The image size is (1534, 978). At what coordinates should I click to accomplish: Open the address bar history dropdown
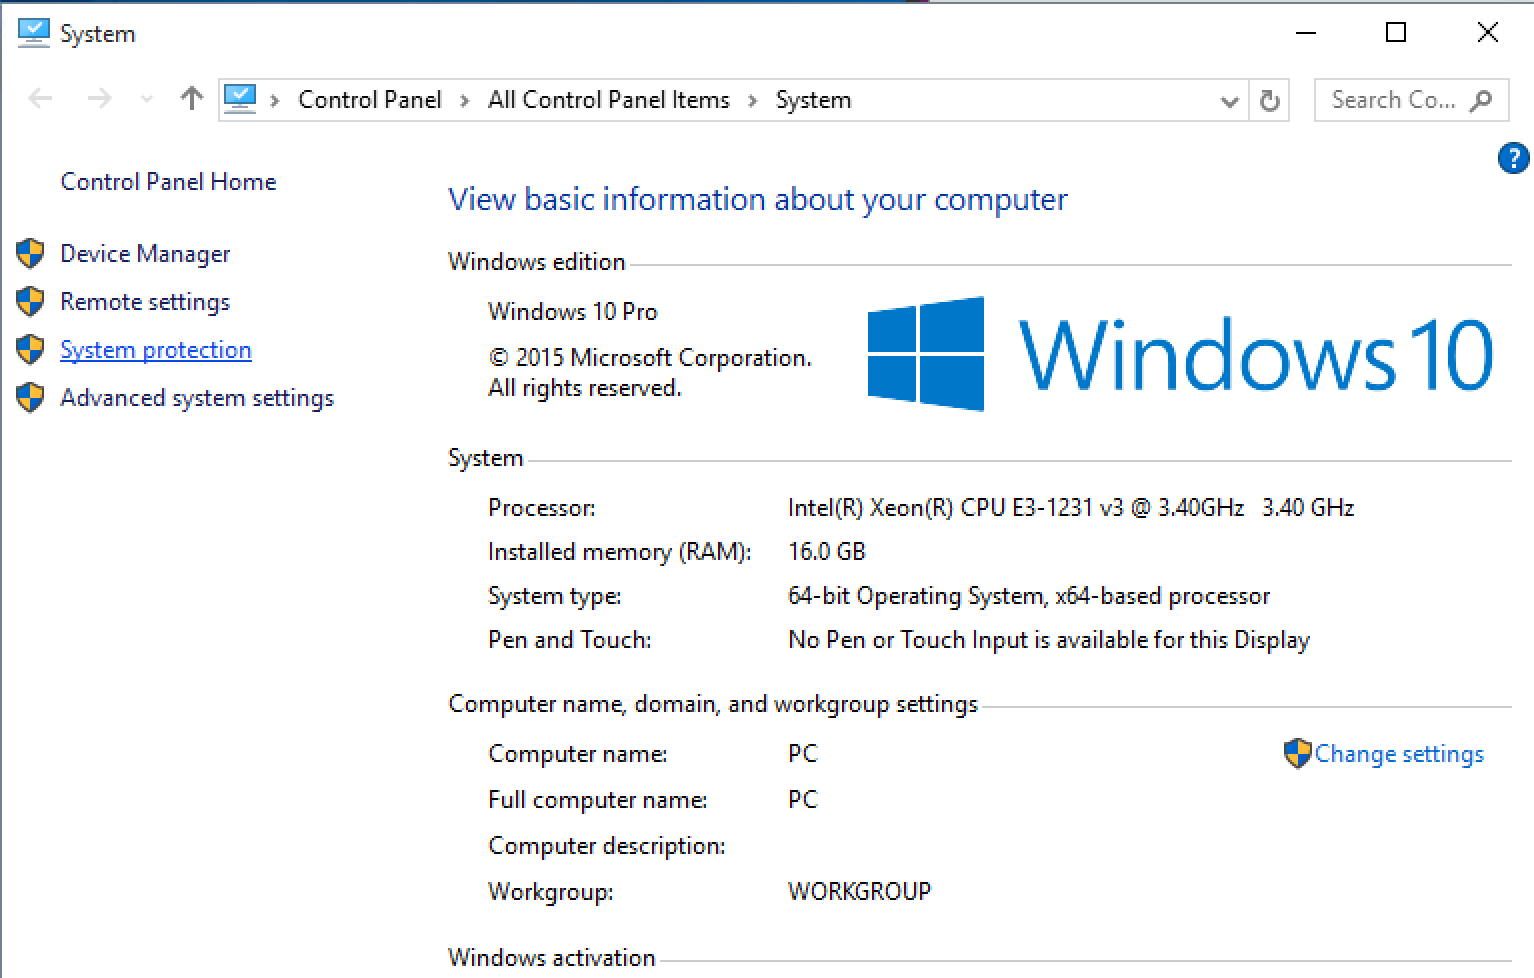pyautogui.click(x=1229, y=101)
